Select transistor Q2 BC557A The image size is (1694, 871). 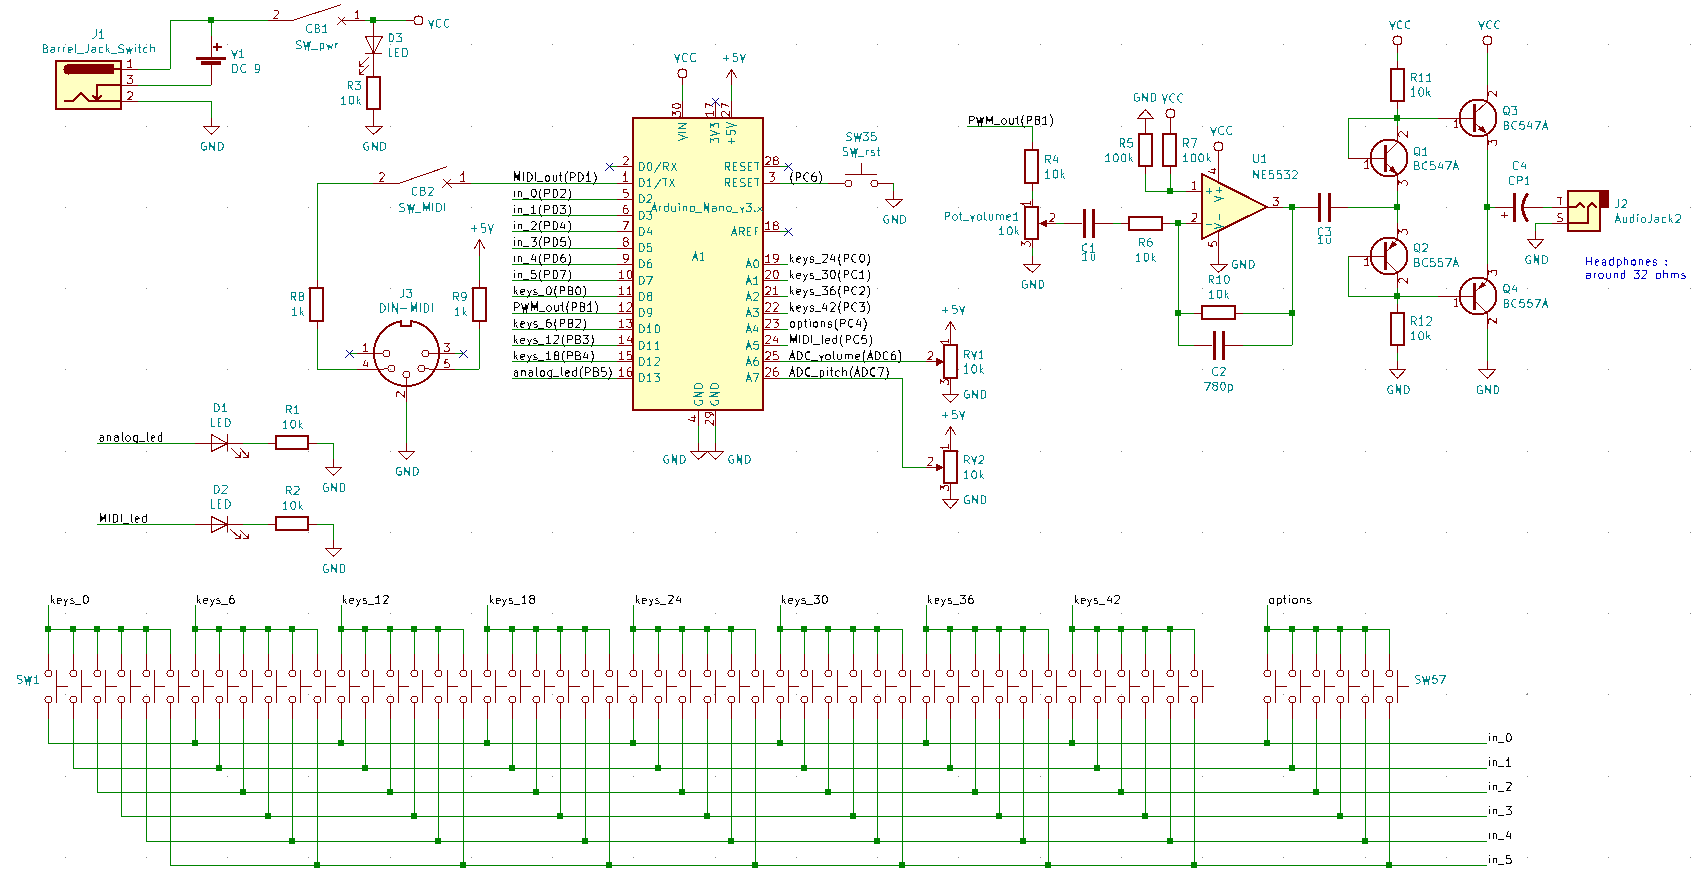[x=1388, y=256]
